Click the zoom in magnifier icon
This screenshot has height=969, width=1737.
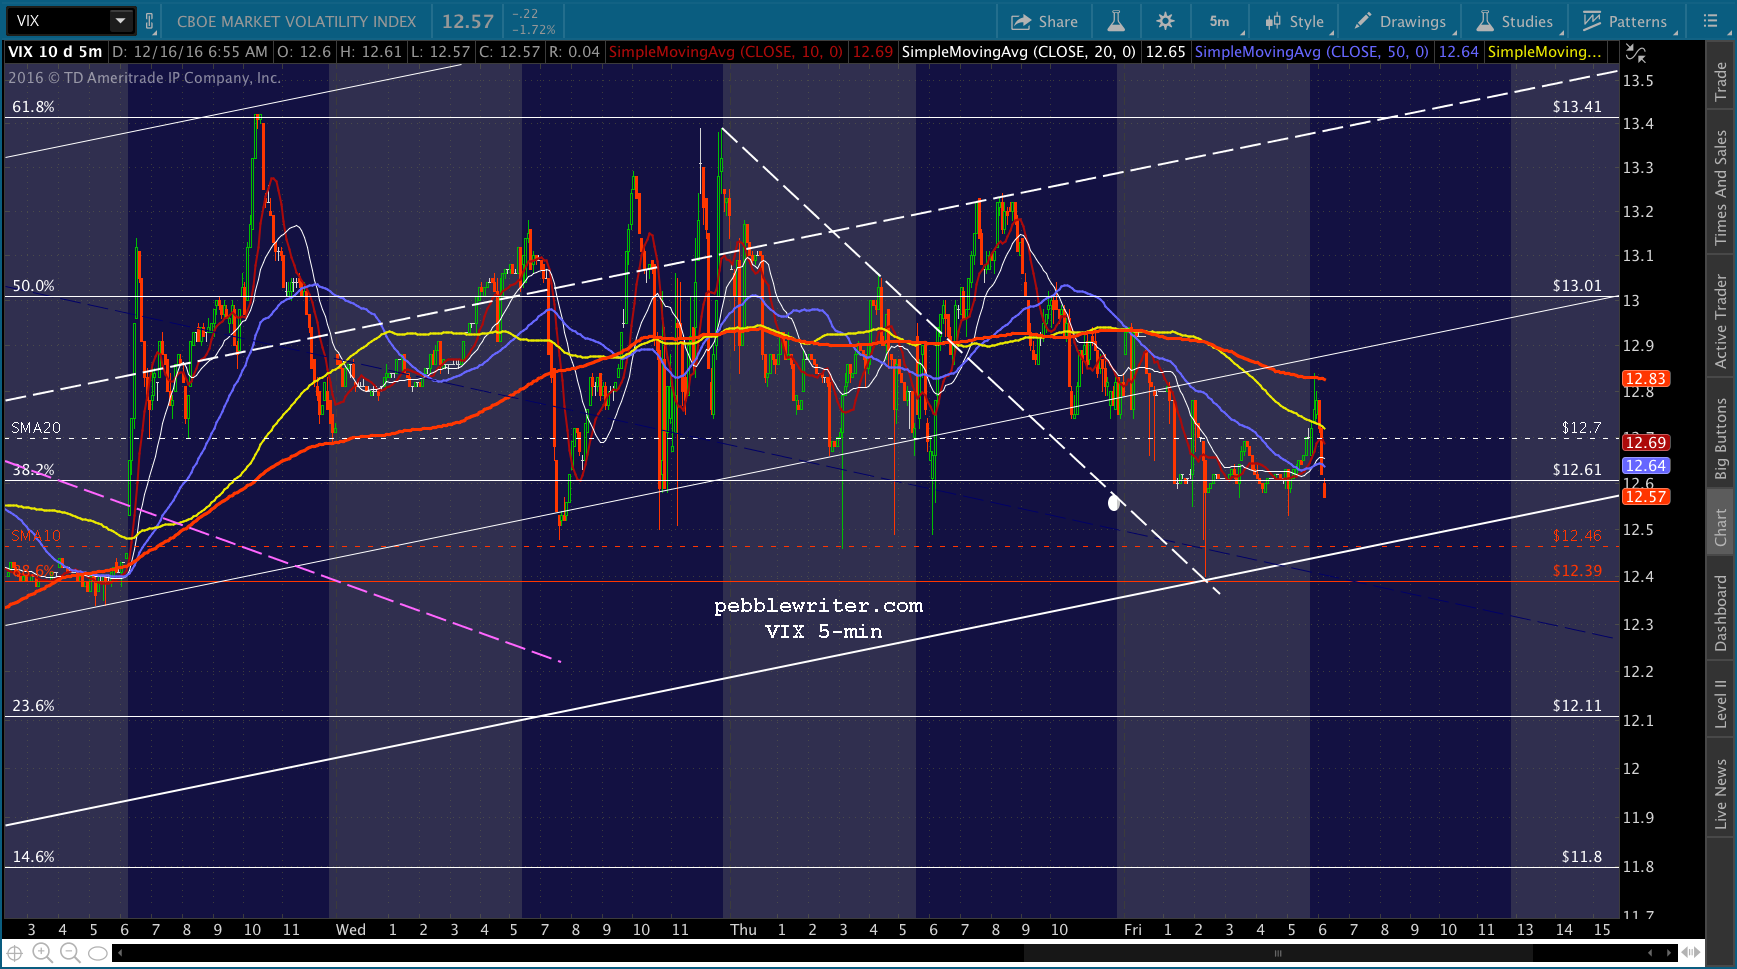pos(42,953)
